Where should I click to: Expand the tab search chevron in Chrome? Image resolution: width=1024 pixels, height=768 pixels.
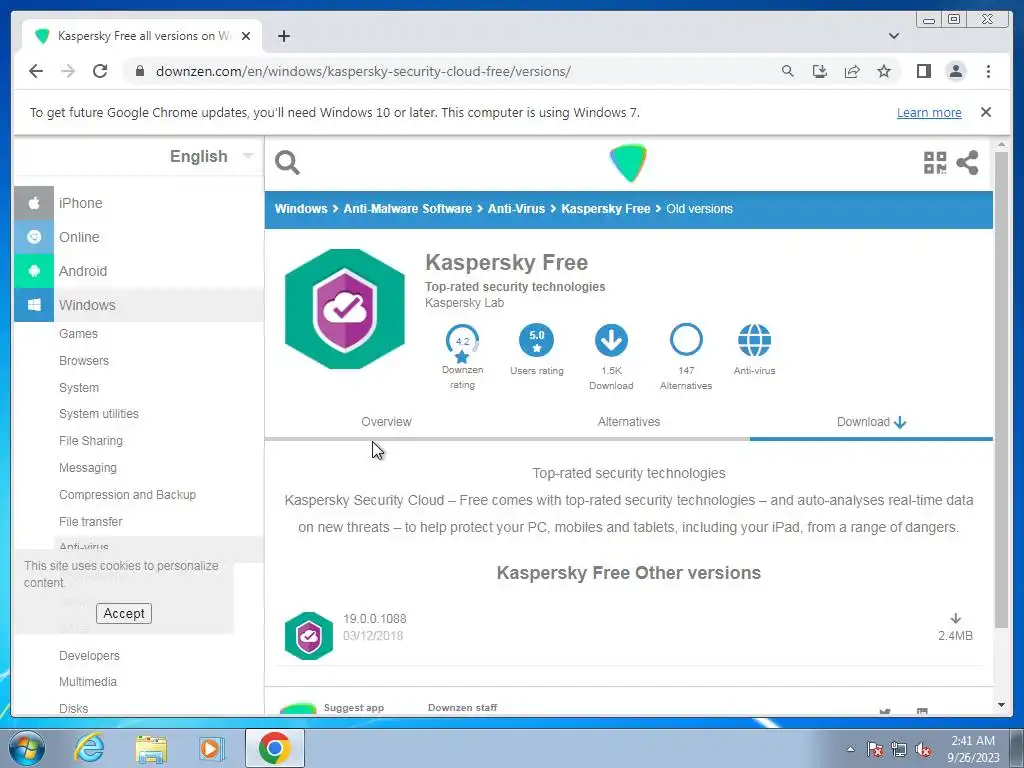click(893, 36)
